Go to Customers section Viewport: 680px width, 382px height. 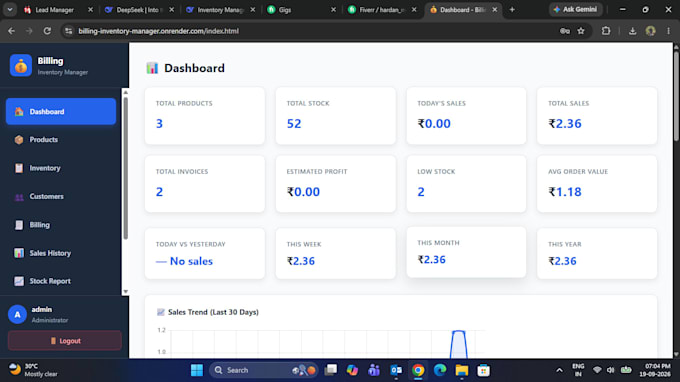click(61, 196)
